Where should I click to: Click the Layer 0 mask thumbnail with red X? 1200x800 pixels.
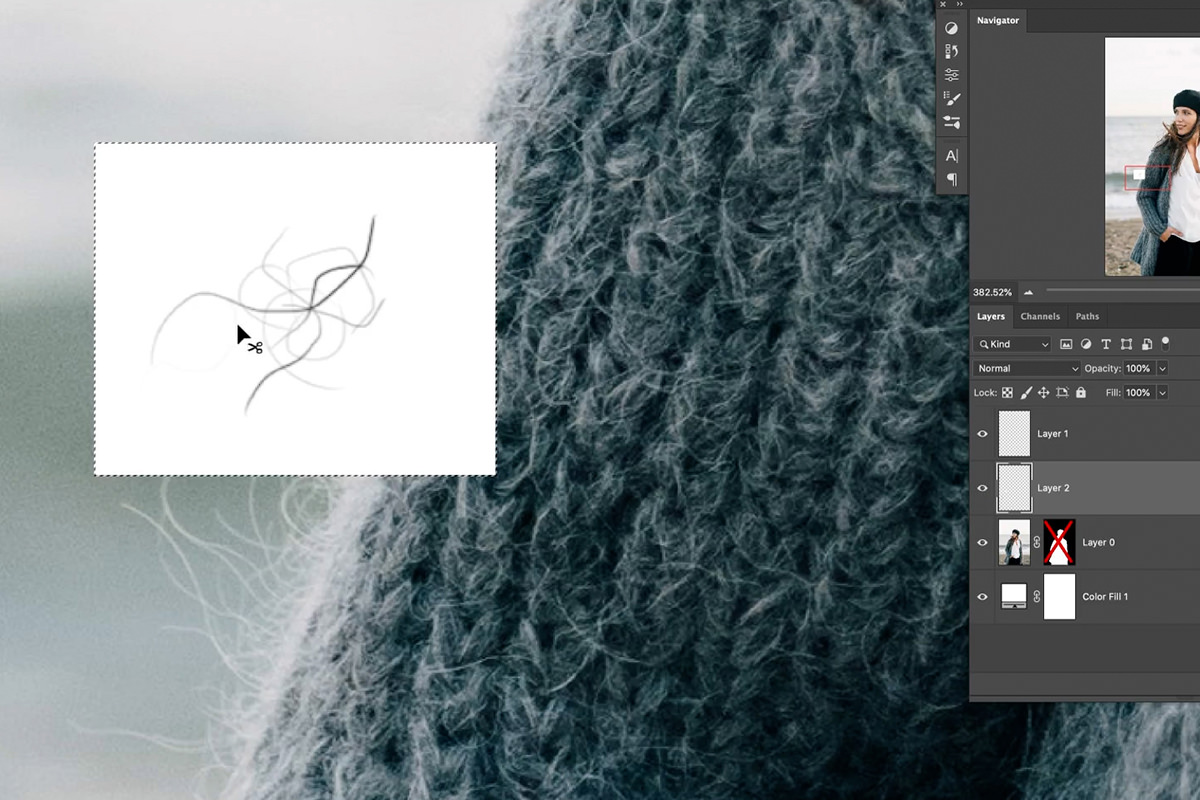click(1059, 542)
